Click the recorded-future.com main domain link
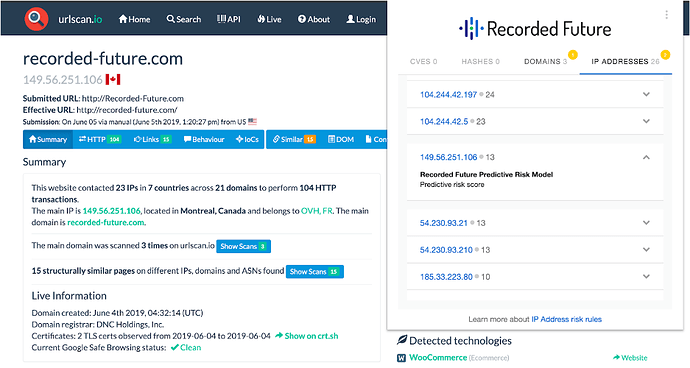 click(x=106, y=222)
